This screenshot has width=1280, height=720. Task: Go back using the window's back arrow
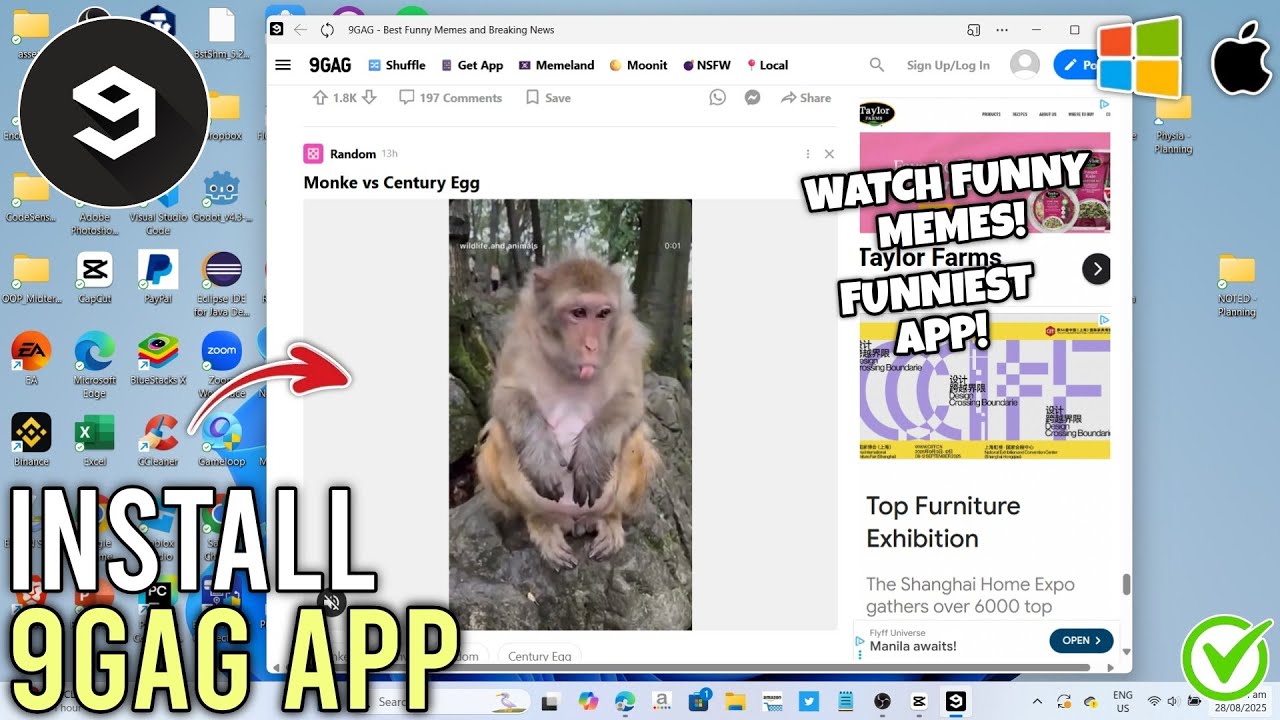(x=300, y=30)
